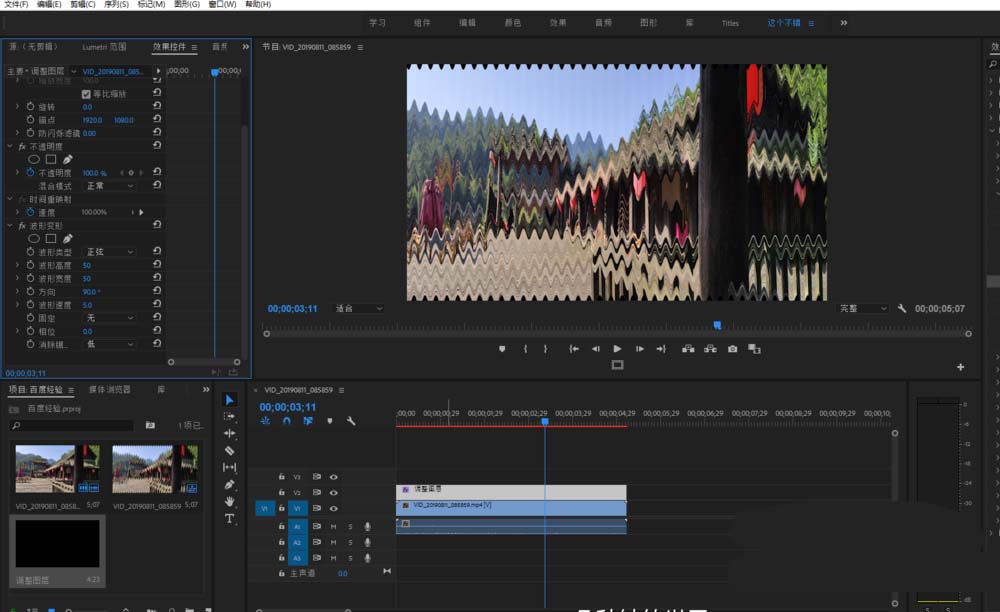Select the Hand tool
Screen dimensions: 1000x612
point(229,501)
